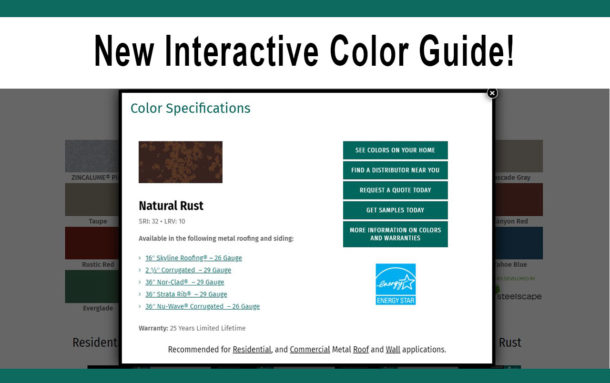This screenshot has height=383, width=610.
Task: Click Request A Quote Today button
Action: (395, 190)
